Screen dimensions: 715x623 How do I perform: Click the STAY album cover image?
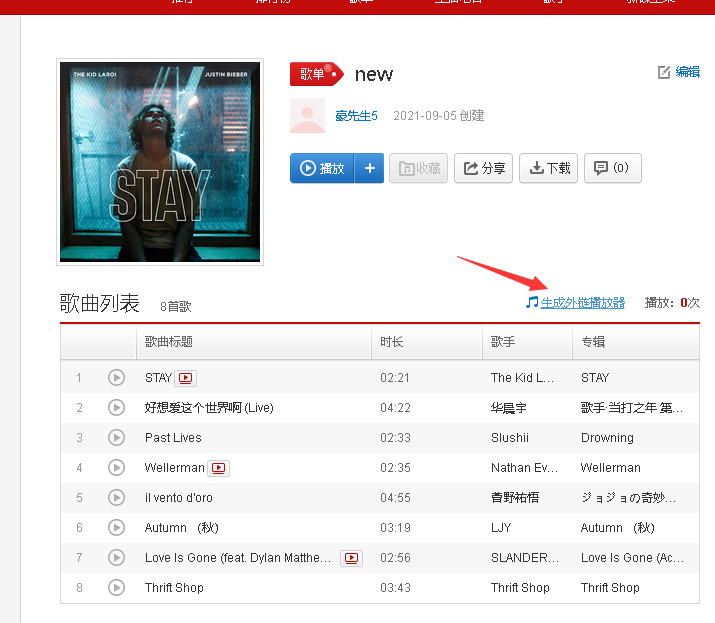(160, 162)
